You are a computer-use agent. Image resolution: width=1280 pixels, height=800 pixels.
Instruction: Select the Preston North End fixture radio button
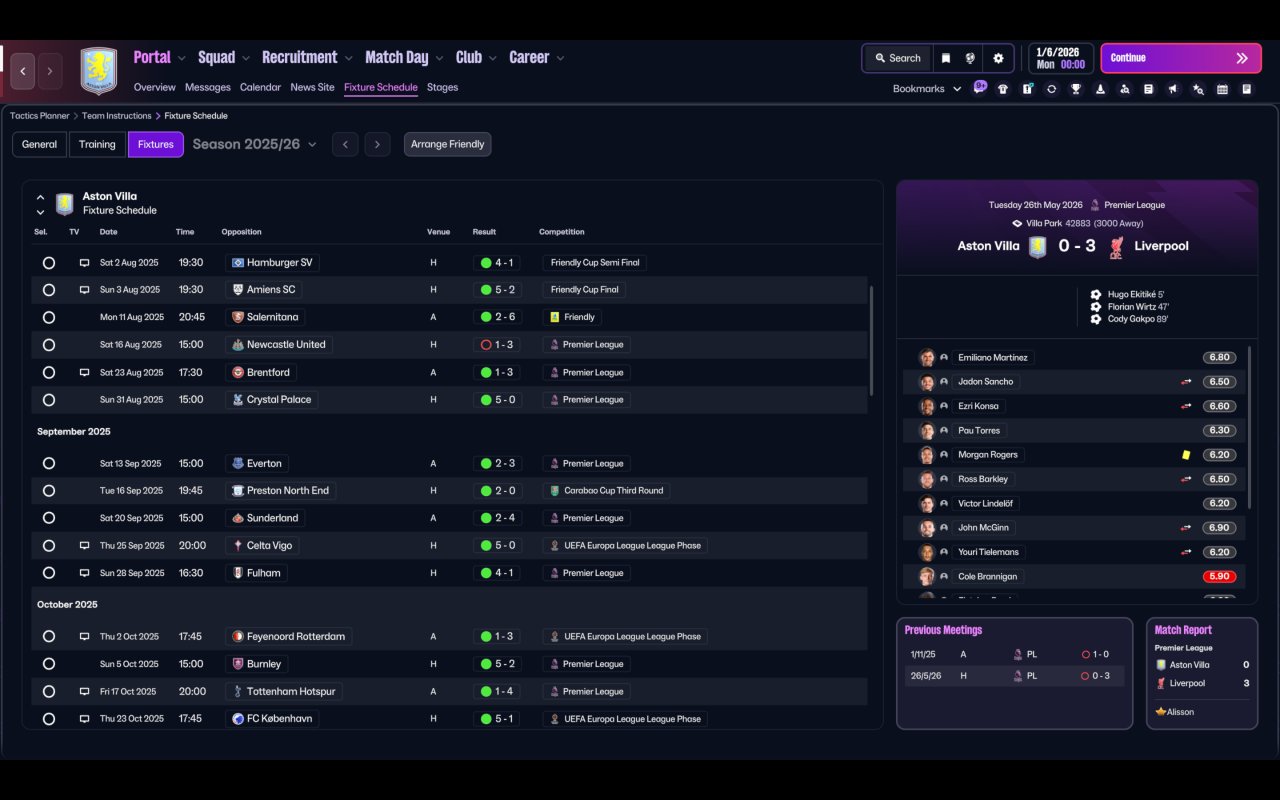pyautogui.click(x=49, y=491)
